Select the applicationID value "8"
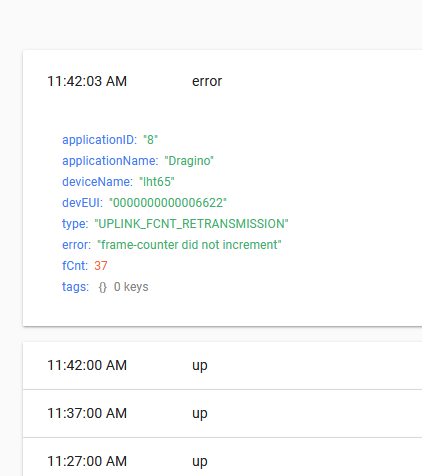The width and height of the screenshot is (422, 476). [x=150, y=140]
